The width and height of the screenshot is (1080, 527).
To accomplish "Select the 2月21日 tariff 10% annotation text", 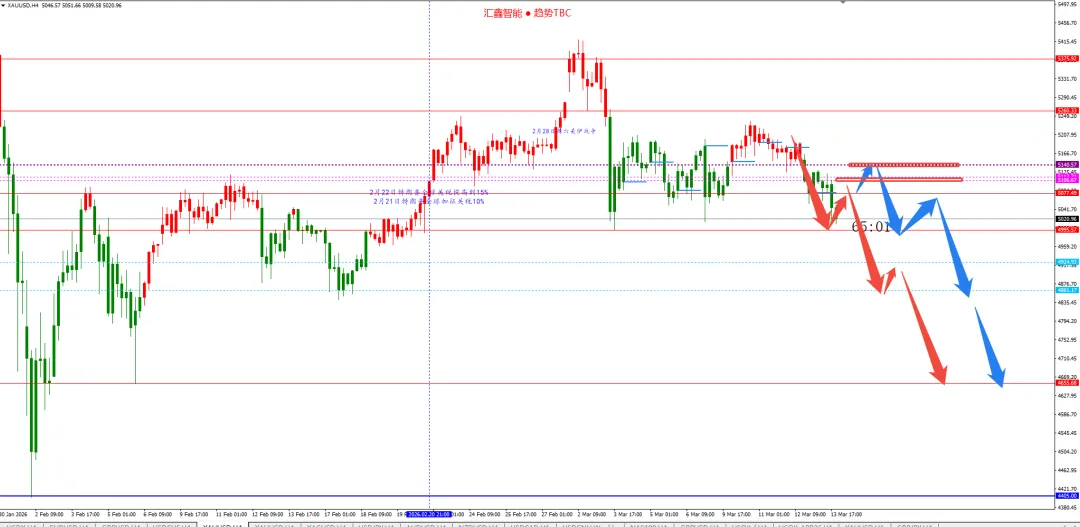I will 428,202.
